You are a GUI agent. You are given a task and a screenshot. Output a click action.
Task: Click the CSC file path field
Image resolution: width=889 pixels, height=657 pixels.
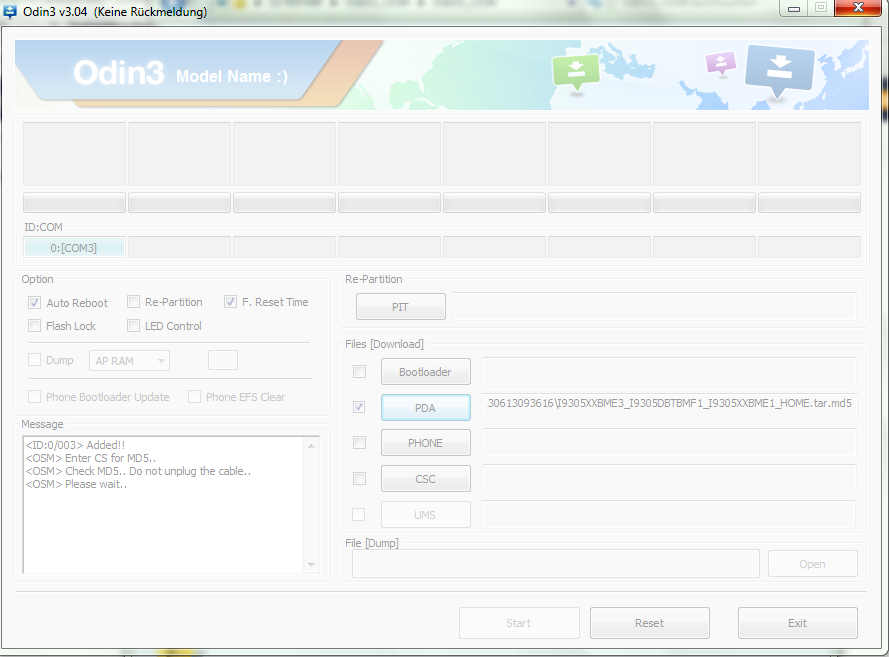[x=669, y=479]
